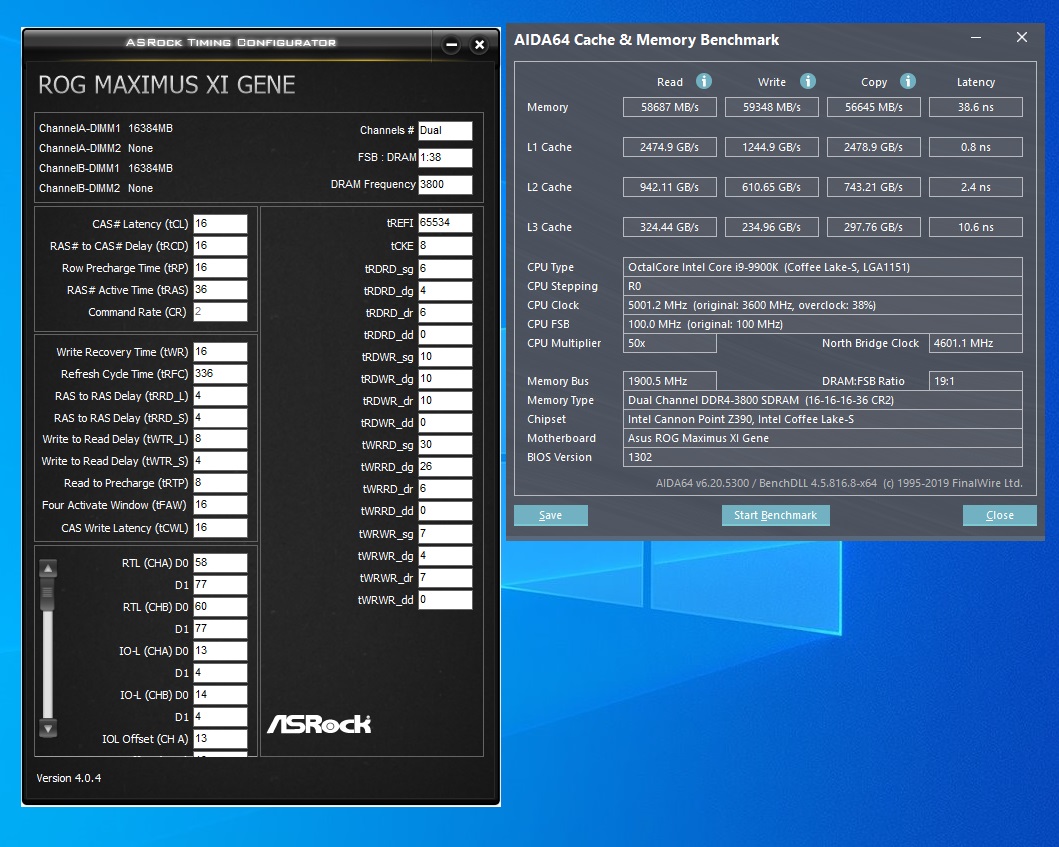Click the BIOS Version value 1302
The width and height of the screenshot is (1059, 847).
click(823, 457)
